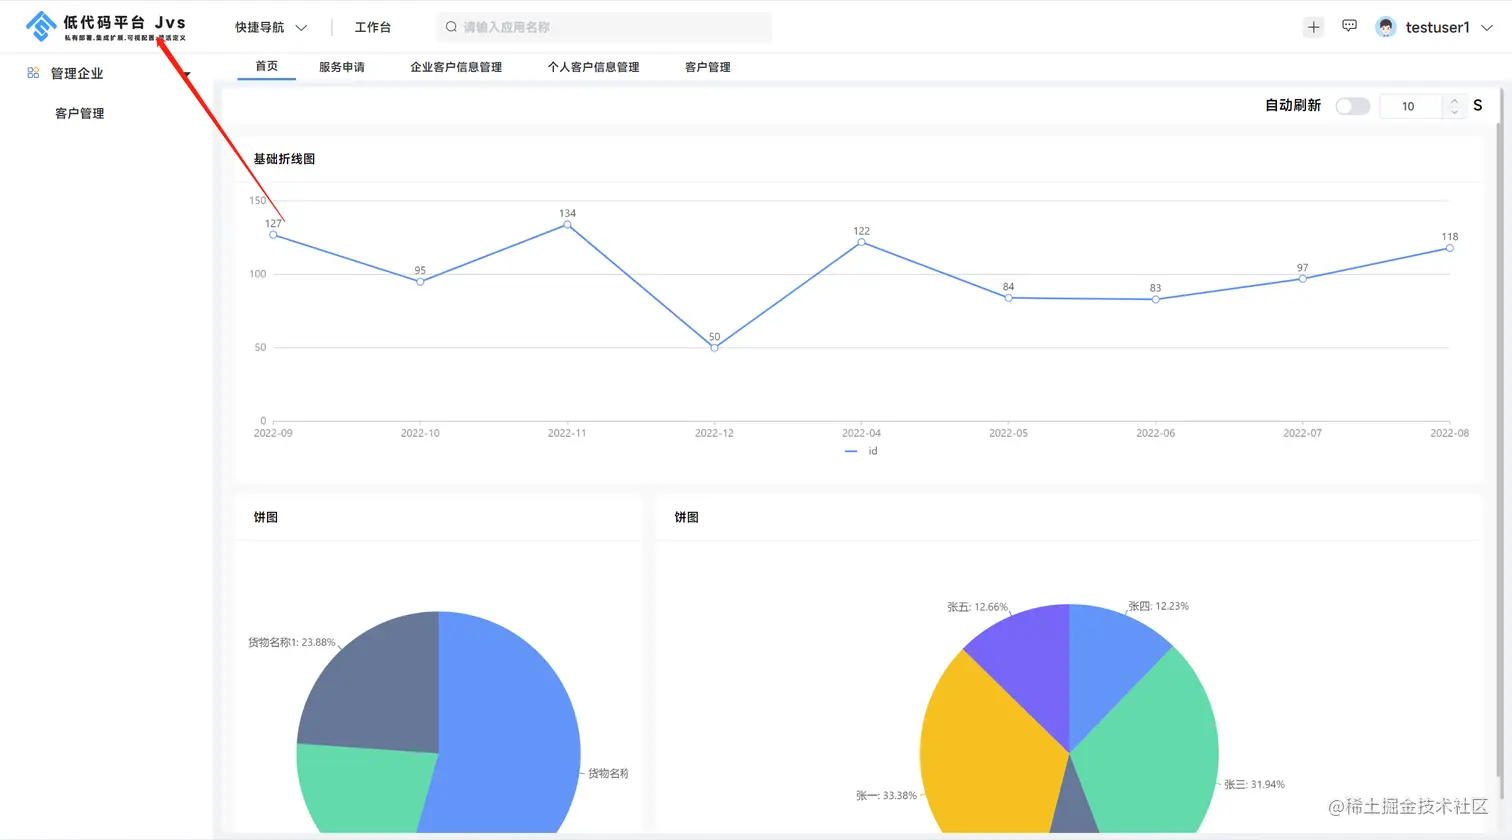Click the 2022-04 data point labeled 122

point(861,242)
